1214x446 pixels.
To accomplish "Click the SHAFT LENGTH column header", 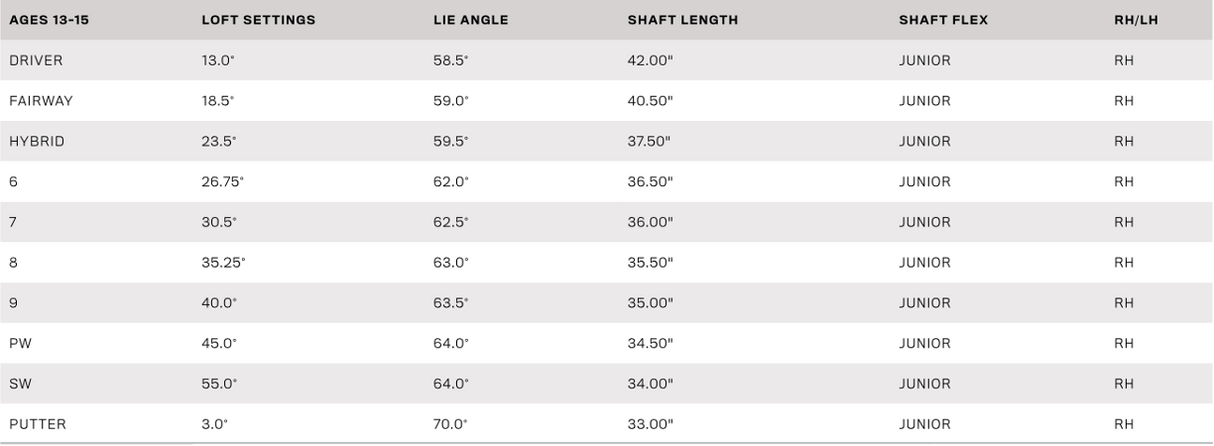I will tap(683, 20).
